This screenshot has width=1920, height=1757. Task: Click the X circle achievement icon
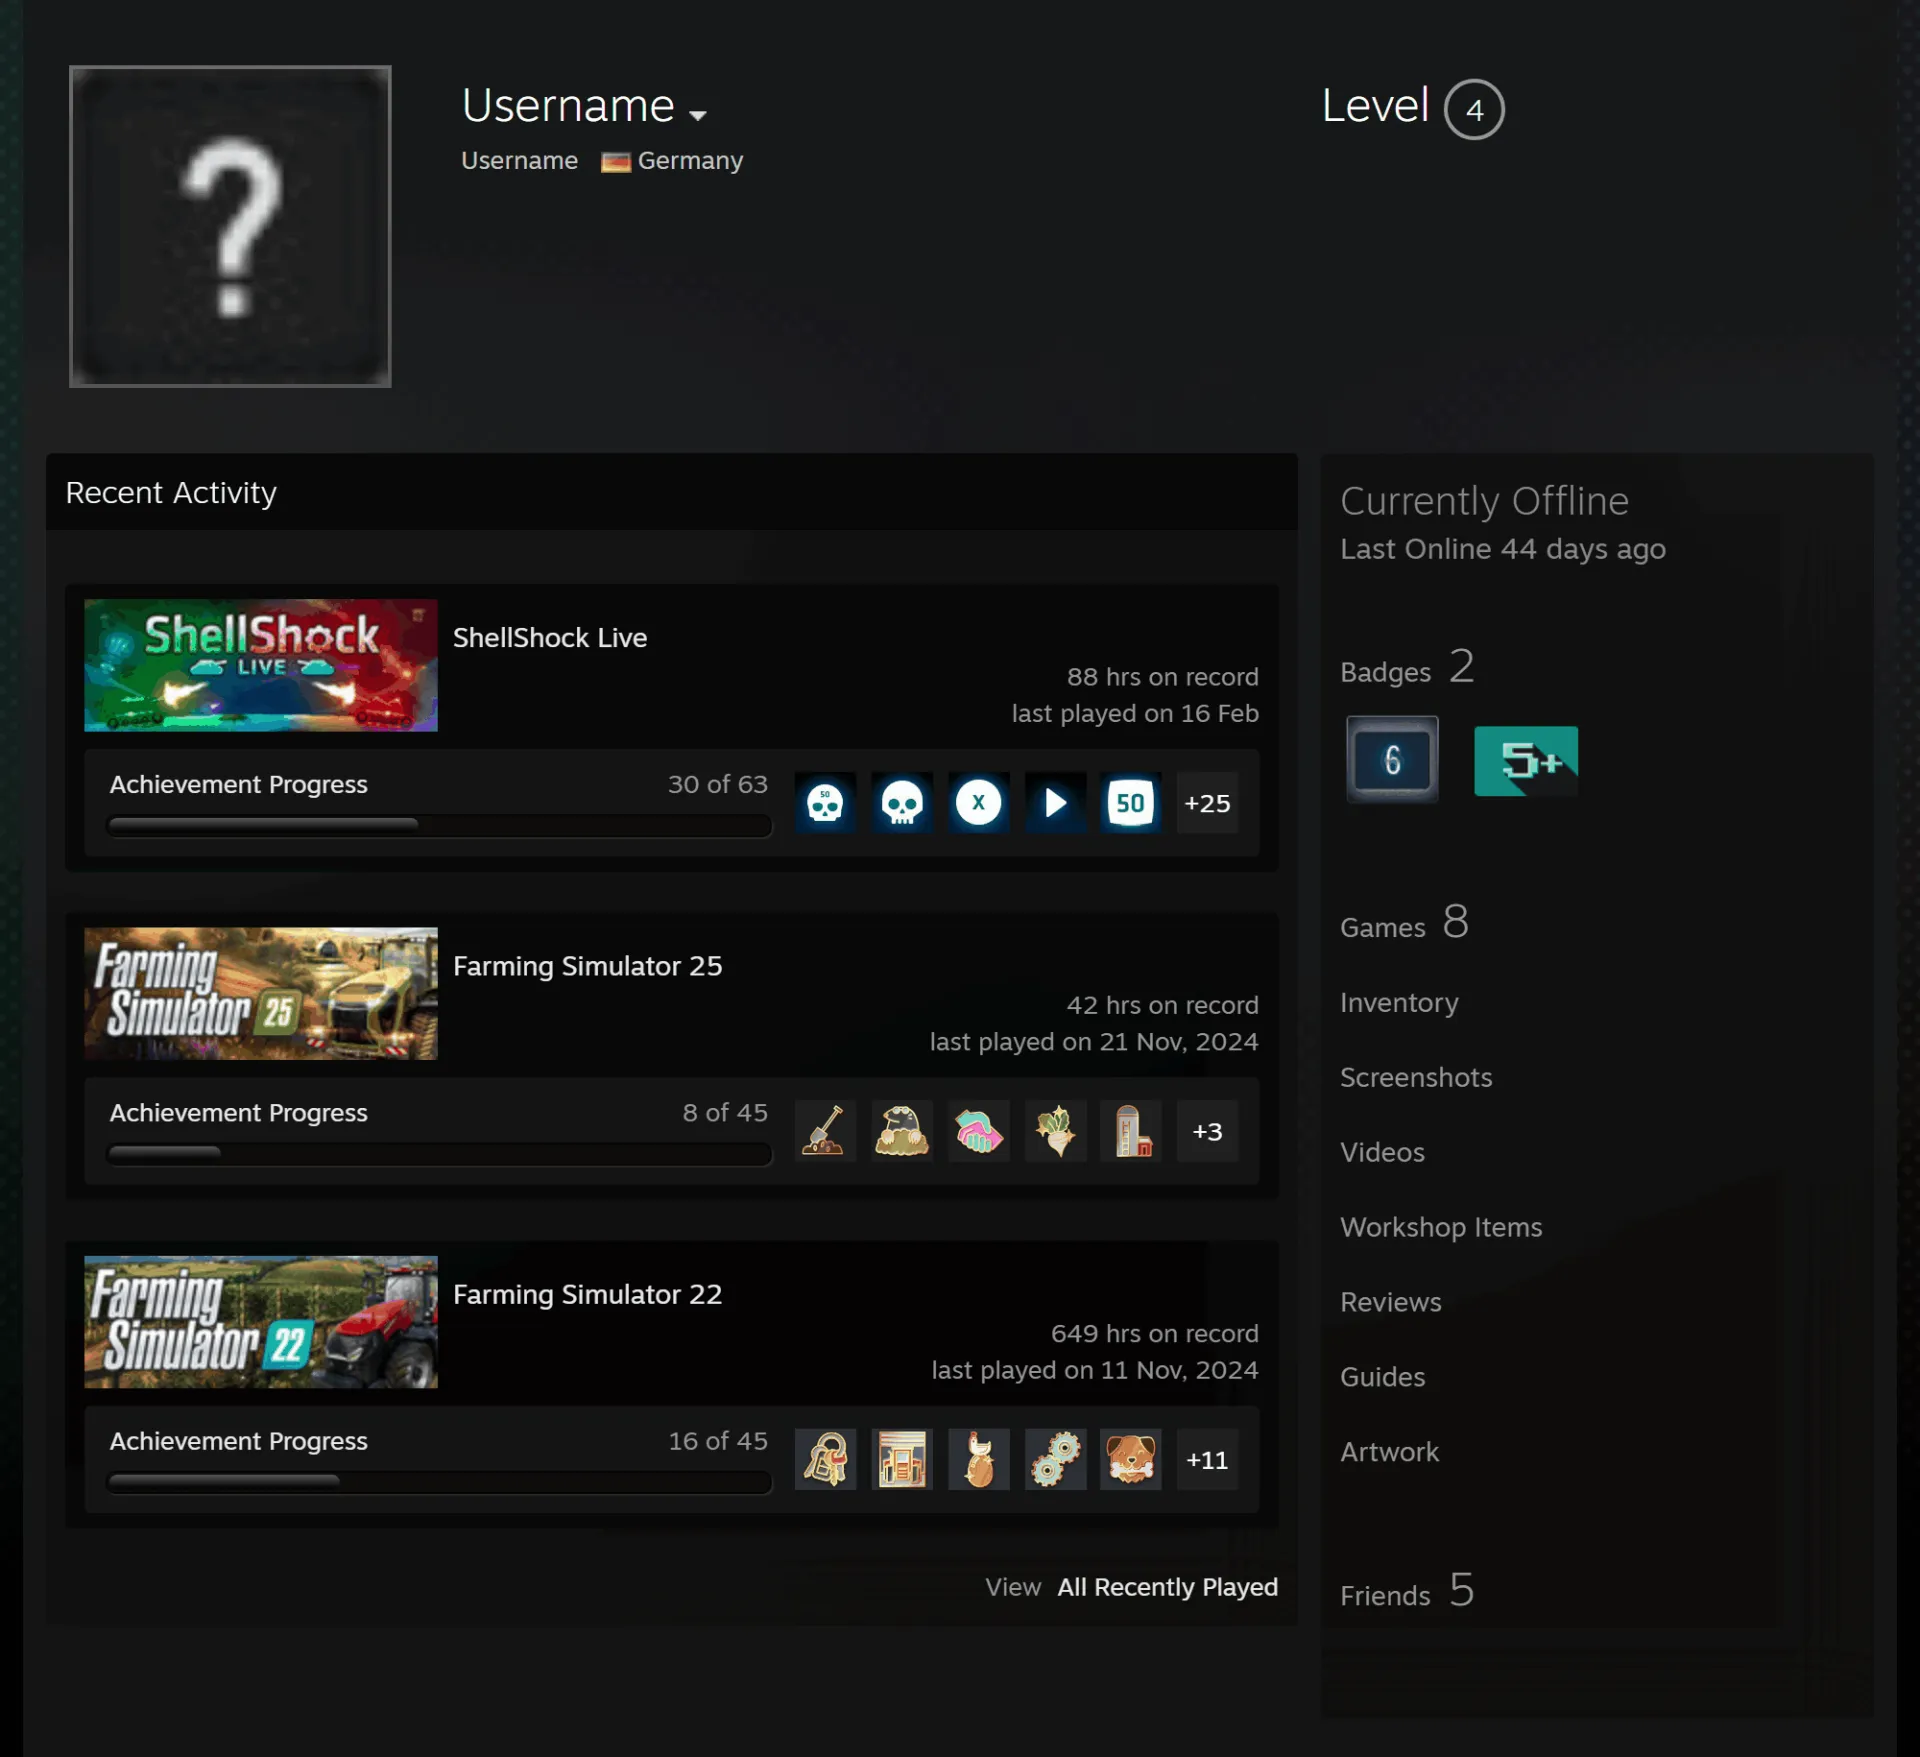(978, 803)
